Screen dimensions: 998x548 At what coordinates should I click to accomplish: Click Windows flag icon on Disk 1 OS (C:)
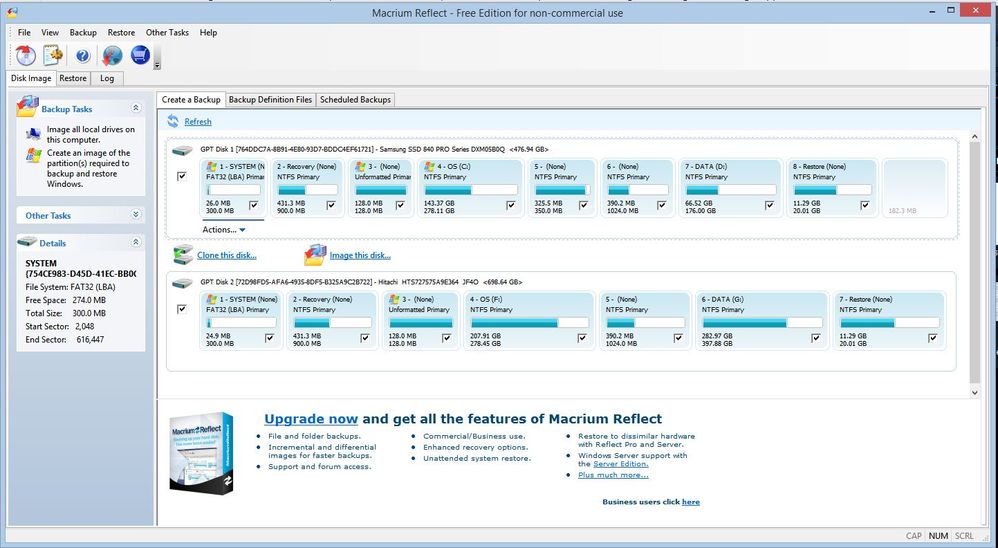(429, 166)
